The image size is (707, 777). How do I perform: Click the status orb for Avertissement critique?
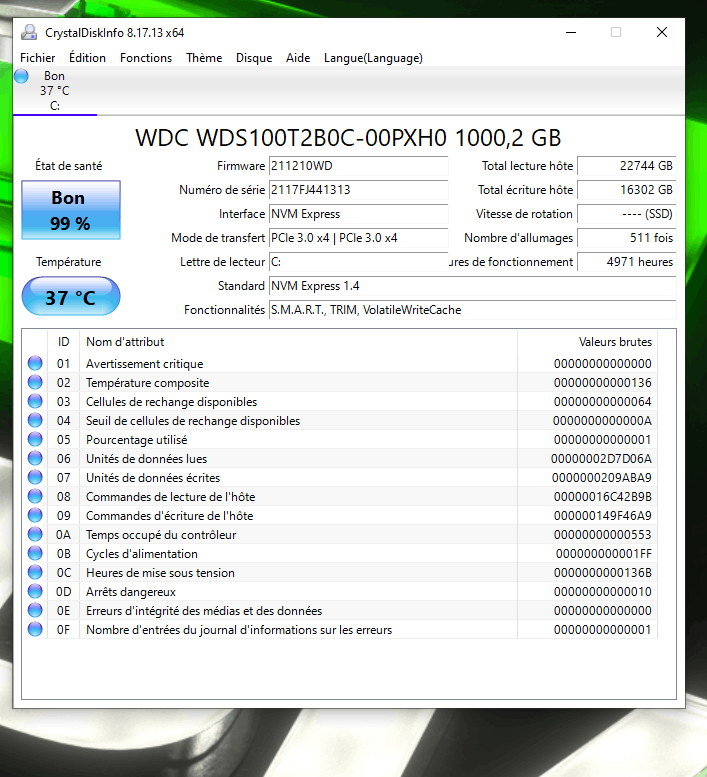pos(35,363)
